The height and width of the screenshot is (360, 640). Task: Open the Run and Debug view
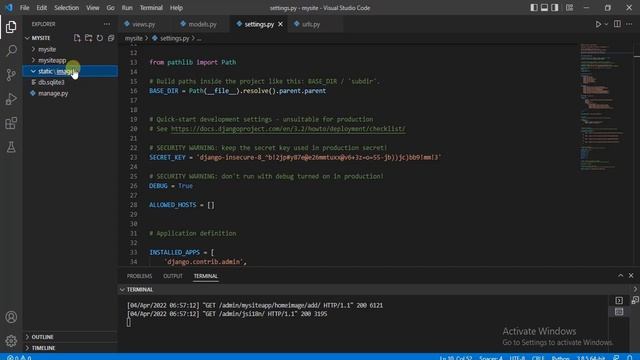coord(11,99)
